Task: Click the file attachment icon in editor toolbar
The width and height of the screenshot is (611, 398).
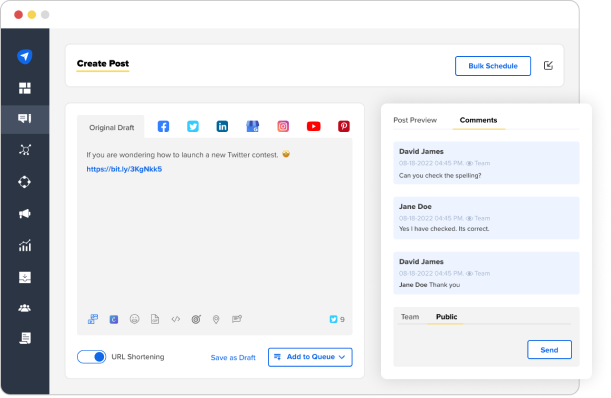Action: tap(155, 319)
